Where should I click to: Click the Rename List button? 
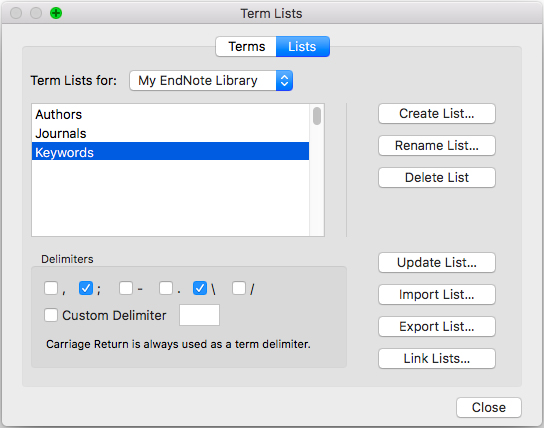tap(436, 145)
